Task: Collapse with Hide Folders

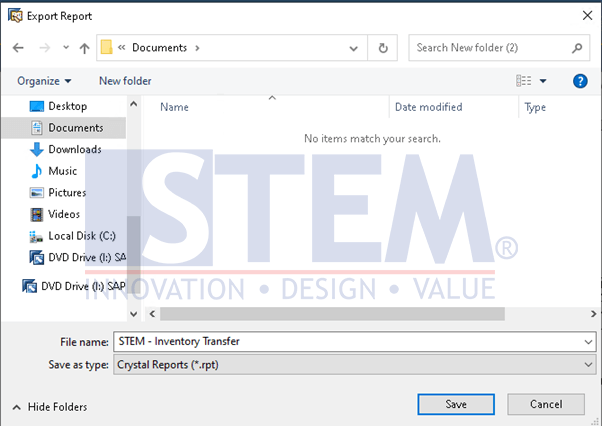Action: coord(50,407)
